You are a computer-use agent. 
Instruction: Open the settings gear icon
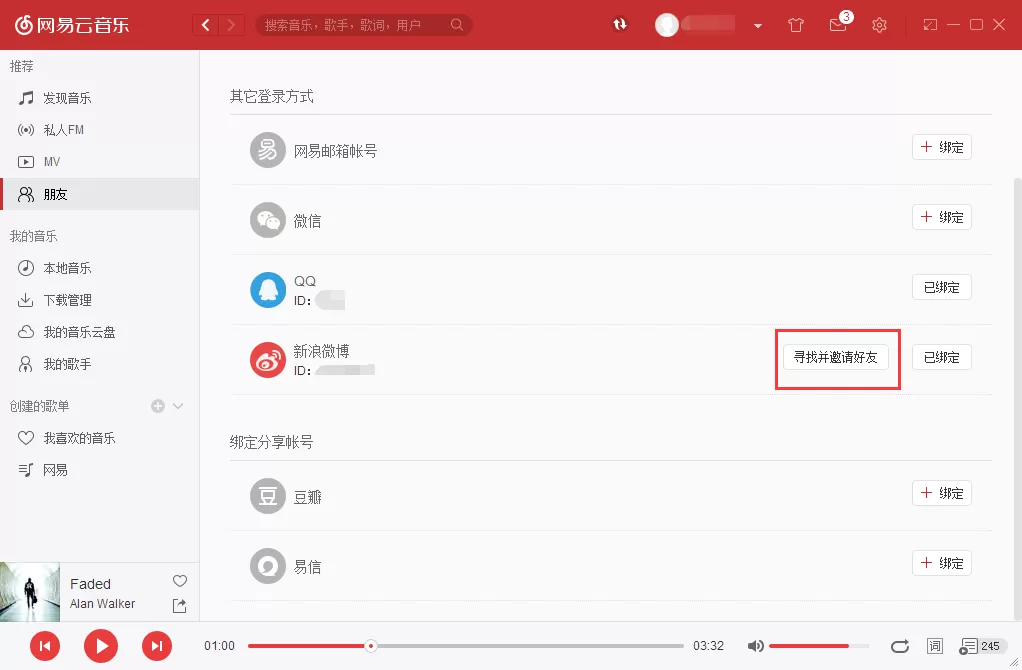879,25
